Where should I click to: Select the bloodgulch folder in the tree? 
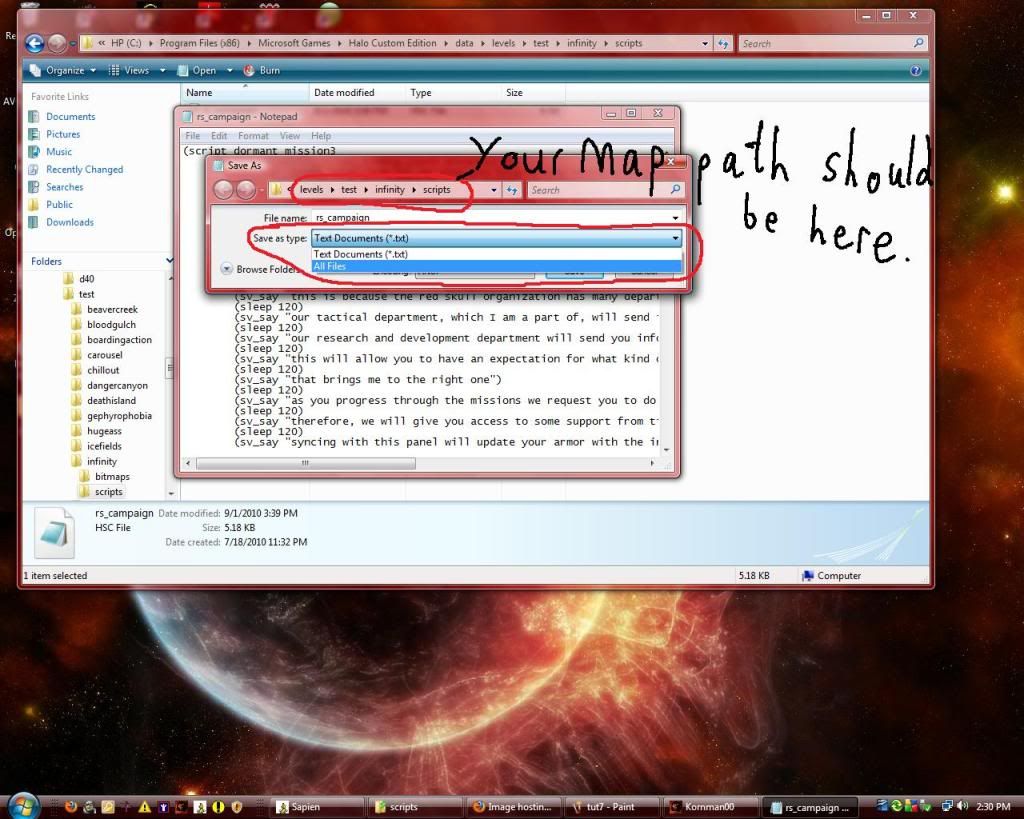[111, 325]
